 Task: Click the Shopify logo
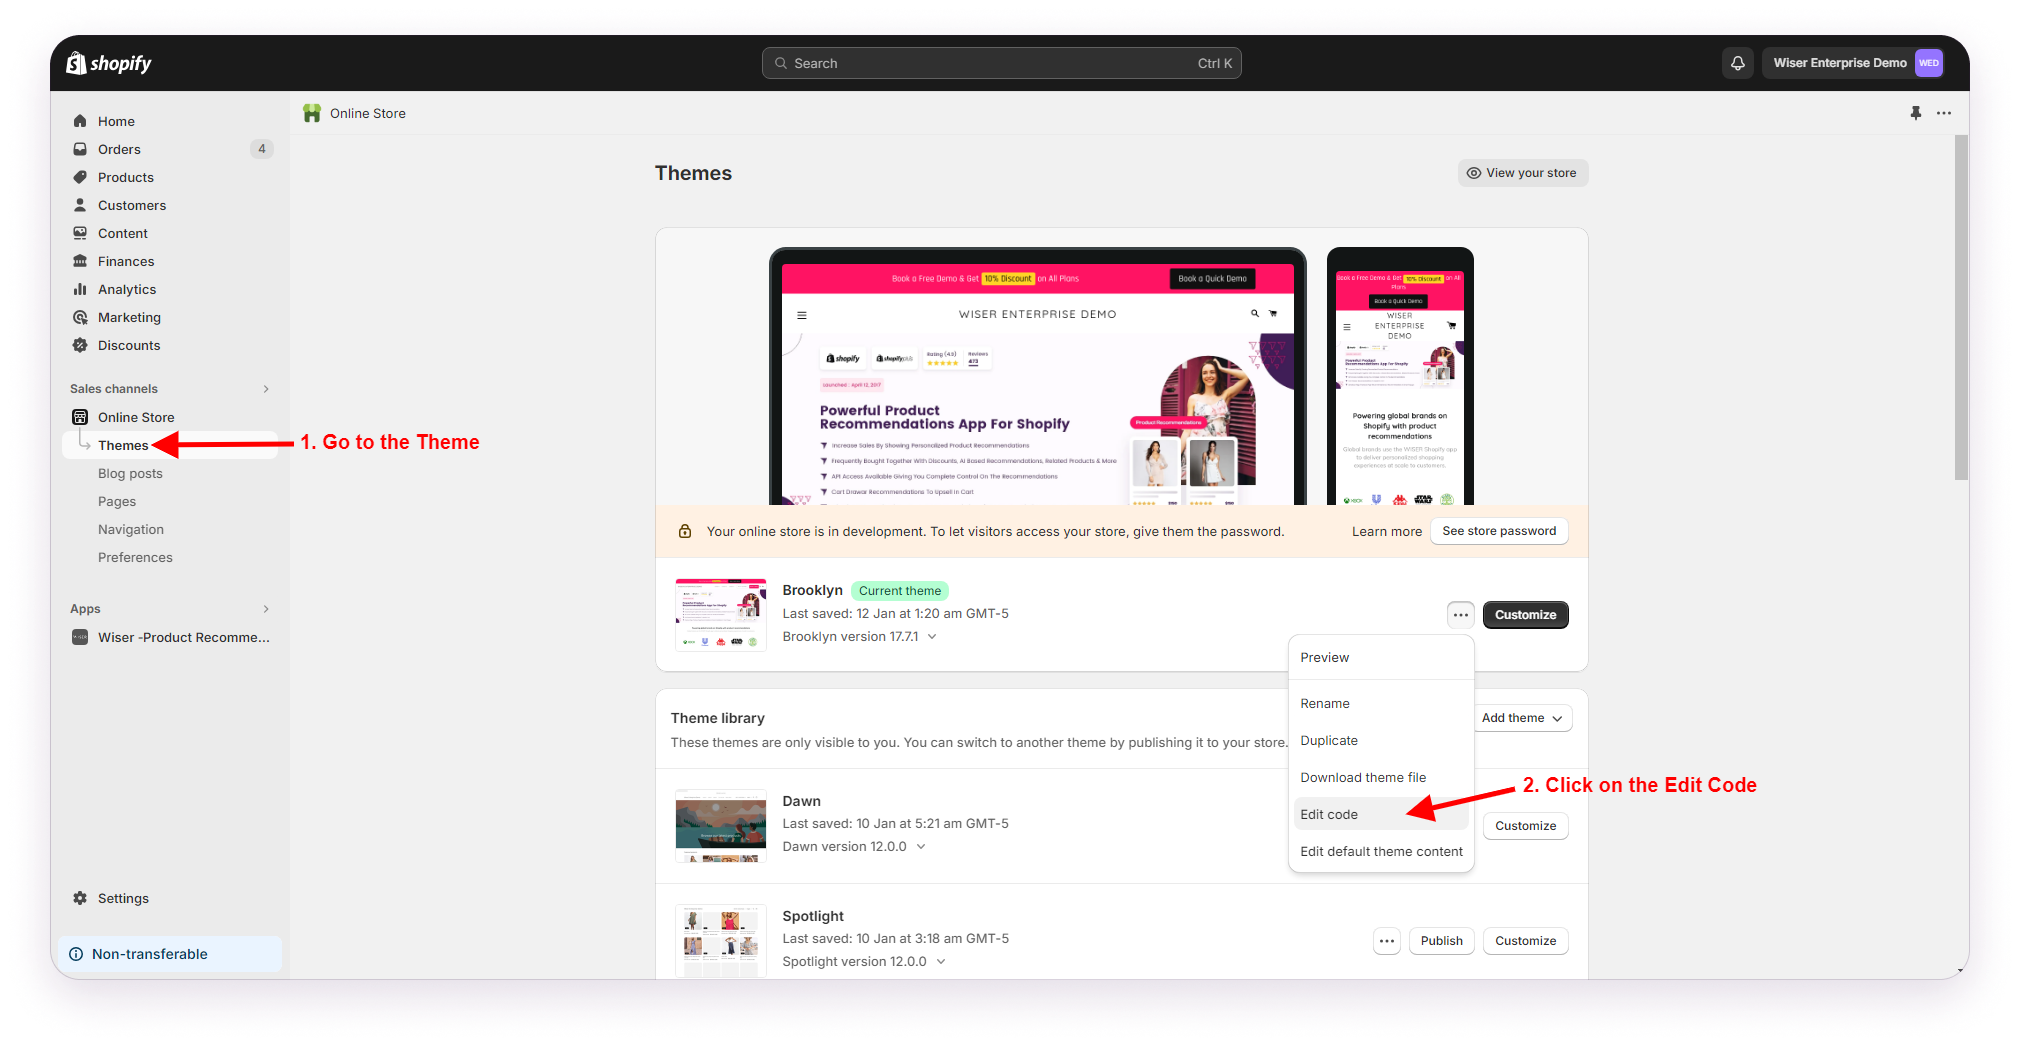click(x=109, y=63)
